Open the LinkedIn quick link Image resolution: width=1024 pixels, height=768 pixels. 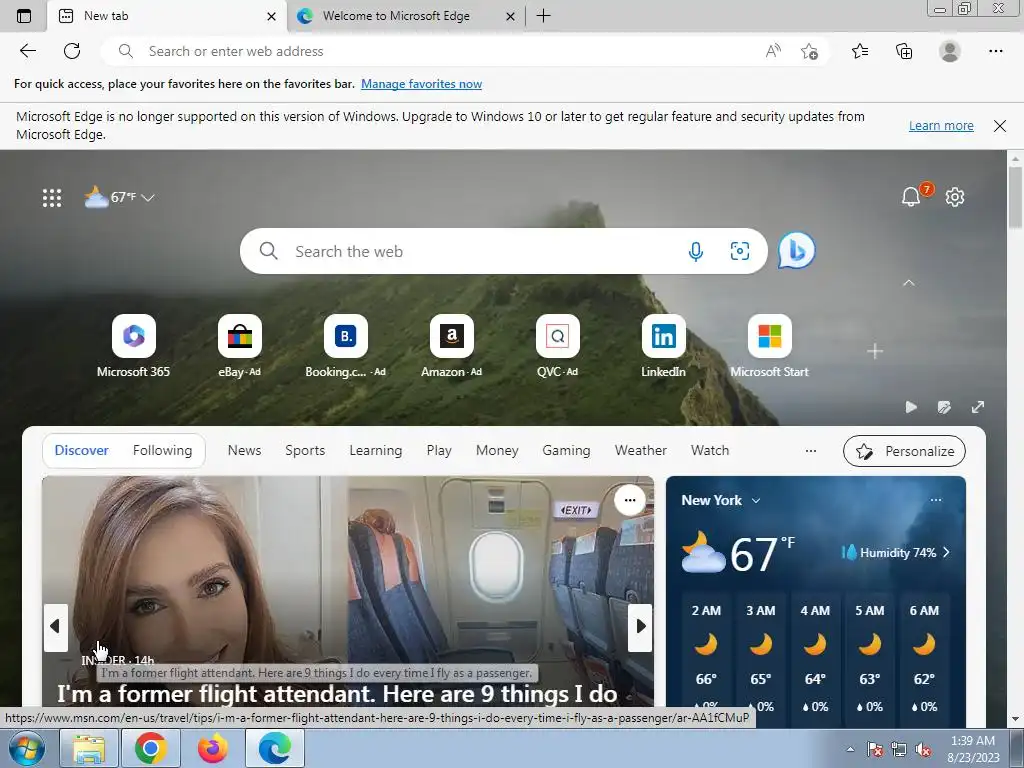coord(664,346)
